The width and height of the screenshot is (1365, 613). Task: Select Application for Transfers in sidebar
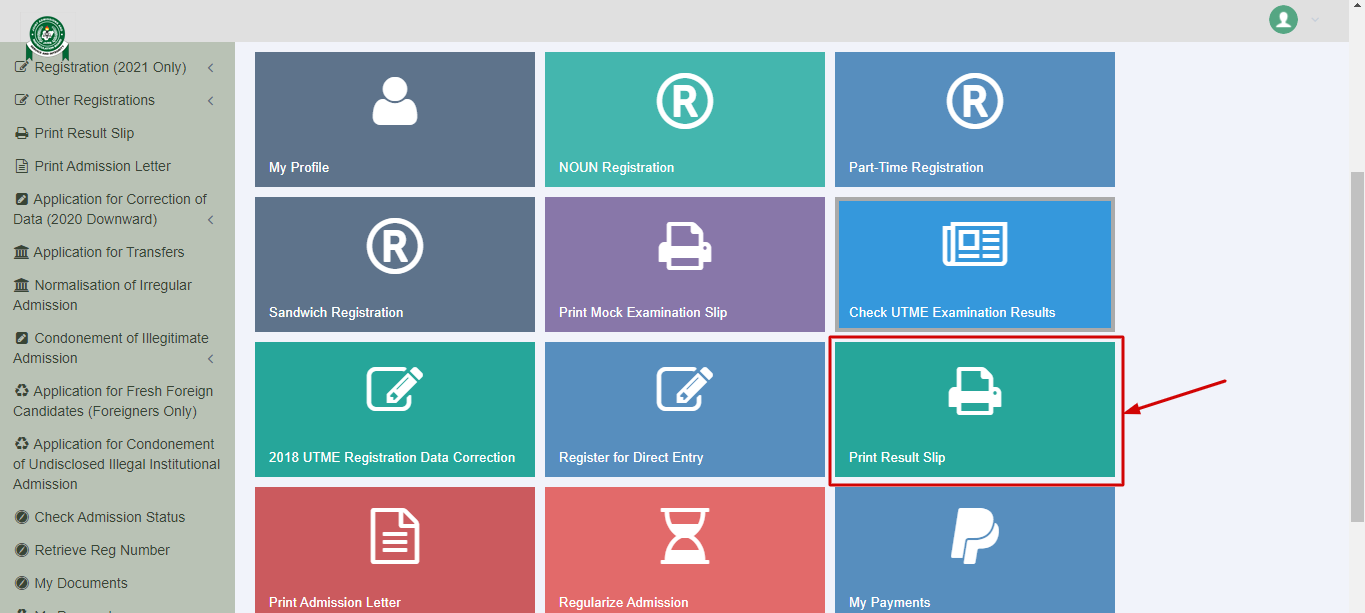(x=108, y=252)
